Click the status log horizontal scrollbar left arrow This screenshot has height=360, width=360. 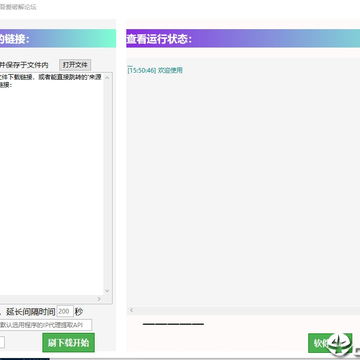[131, 310]
